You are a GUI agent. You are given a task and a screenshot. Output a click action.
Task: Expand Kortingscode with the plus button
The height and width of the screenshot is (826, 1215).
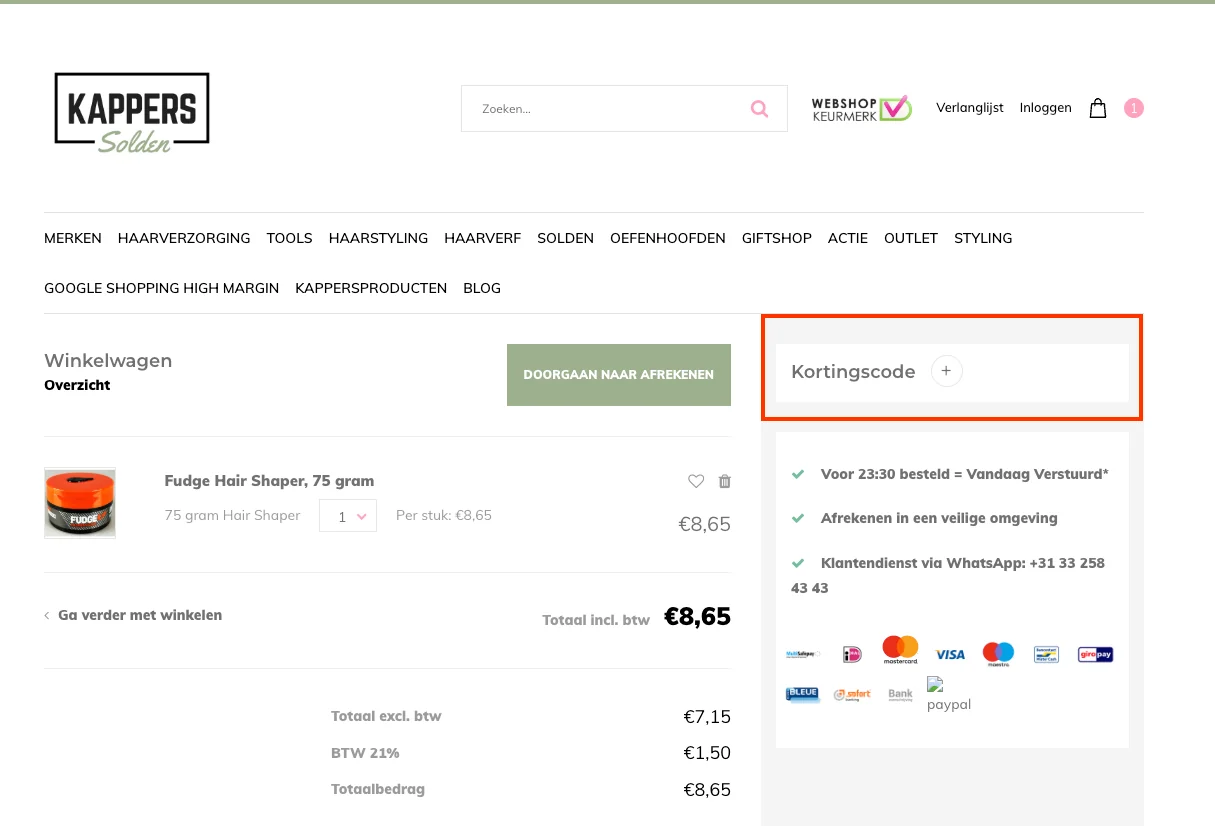(946, 371)
